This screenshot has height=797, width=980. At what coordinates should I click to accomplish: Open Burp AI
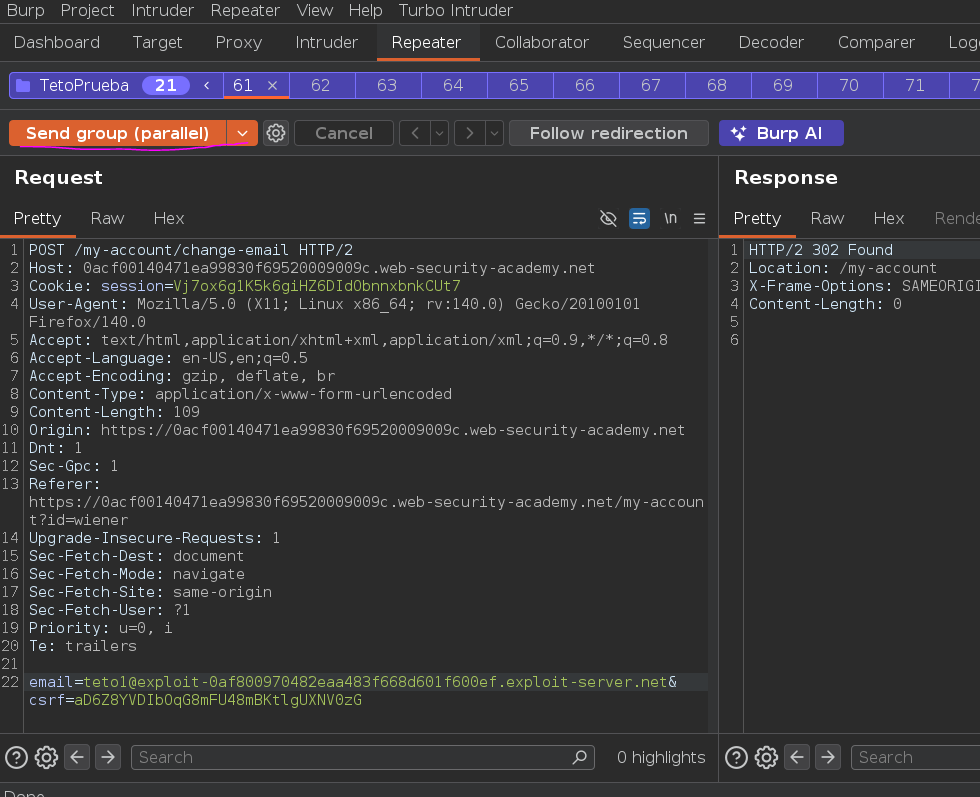tap(781, 133)
